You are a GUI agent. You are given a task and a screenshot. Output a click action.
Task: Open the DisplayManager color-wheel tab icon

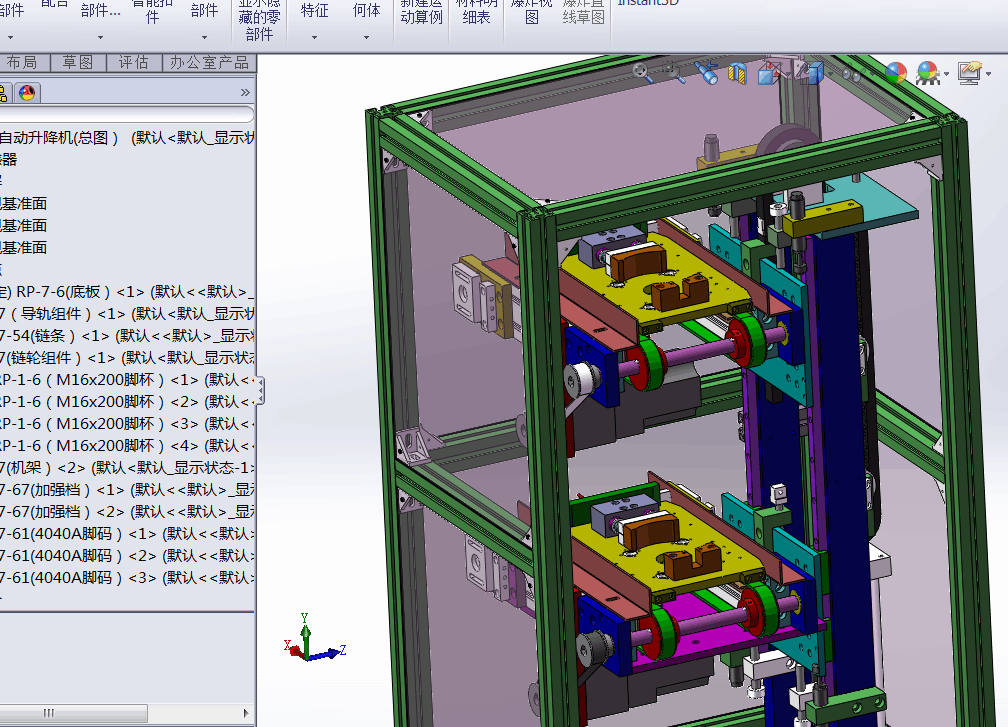tap(27, 93)
